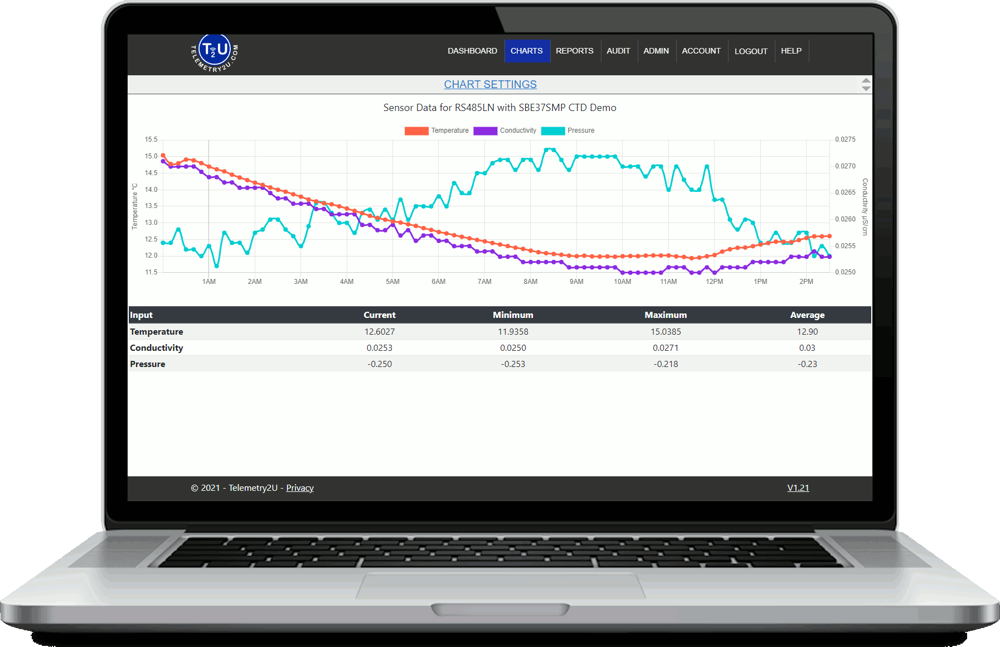Click the chart settings up arrow
This screenshot has height=647, width=1000.
tap(865, 81)
